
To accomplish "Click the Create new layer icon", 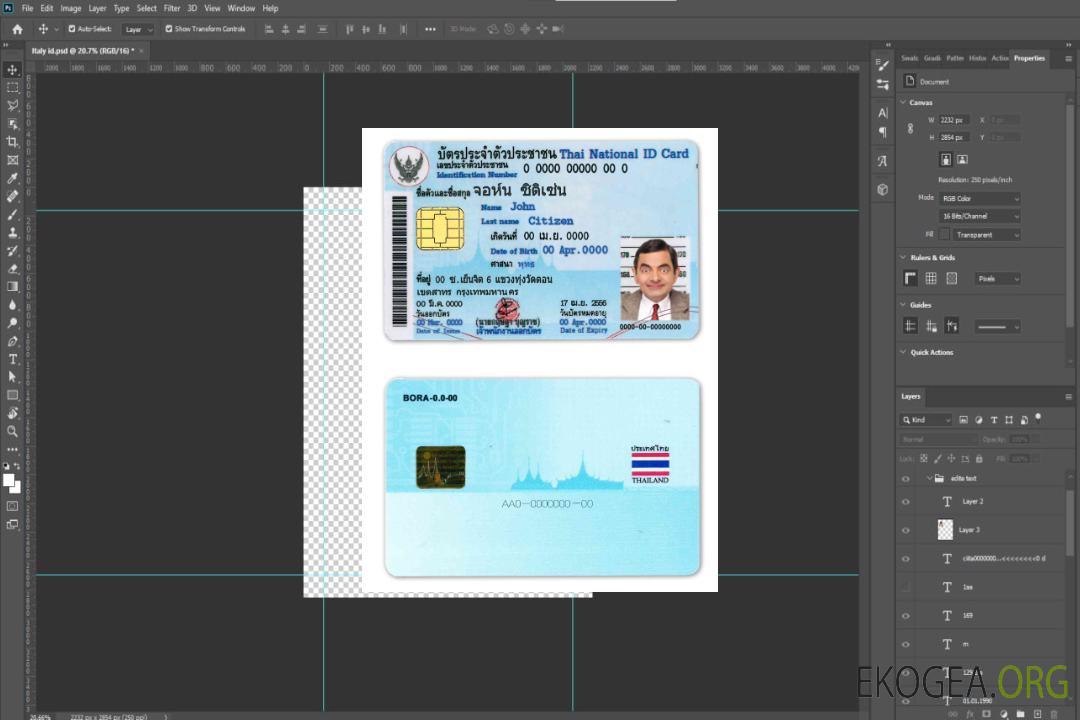I will click(1038, 714).
